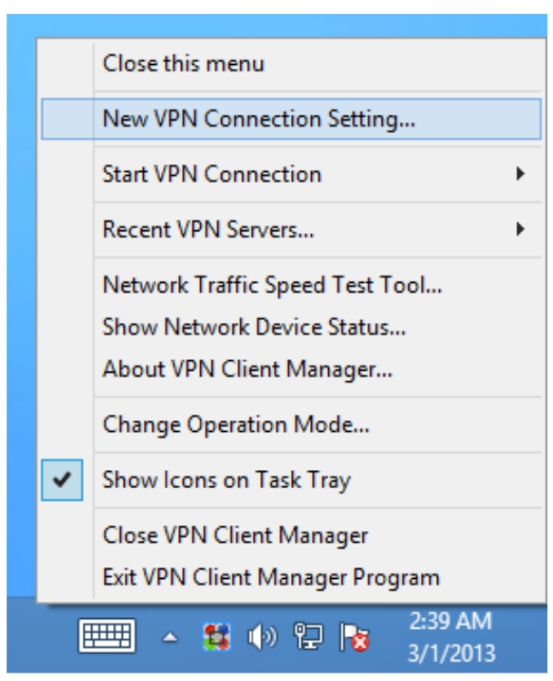Open the taskbar clock and date

click(x=451, y=637)
